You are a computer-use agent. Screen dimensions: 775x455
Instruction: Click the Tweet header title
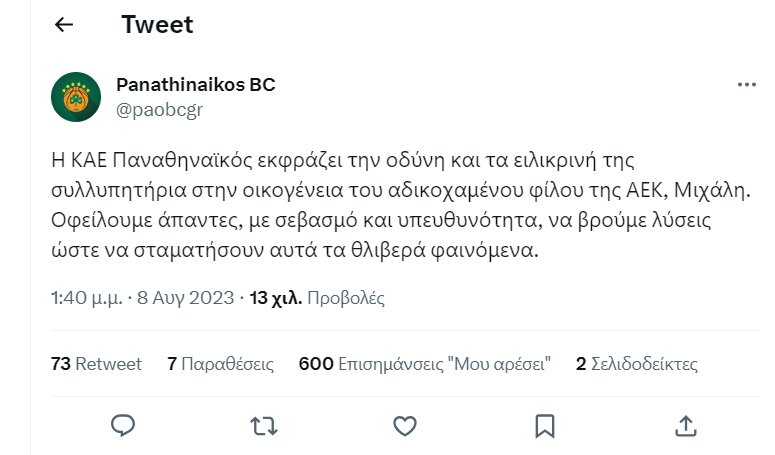pos(157,24)
